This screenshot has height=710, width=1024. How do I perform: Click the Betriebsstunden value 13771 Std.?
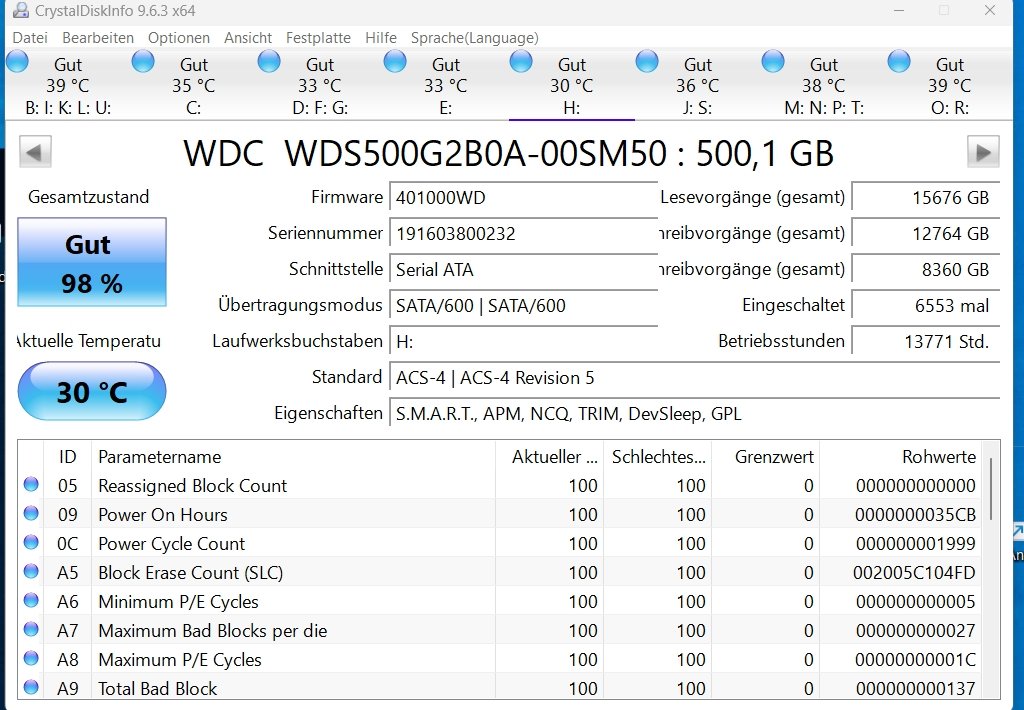pos(925,341)
